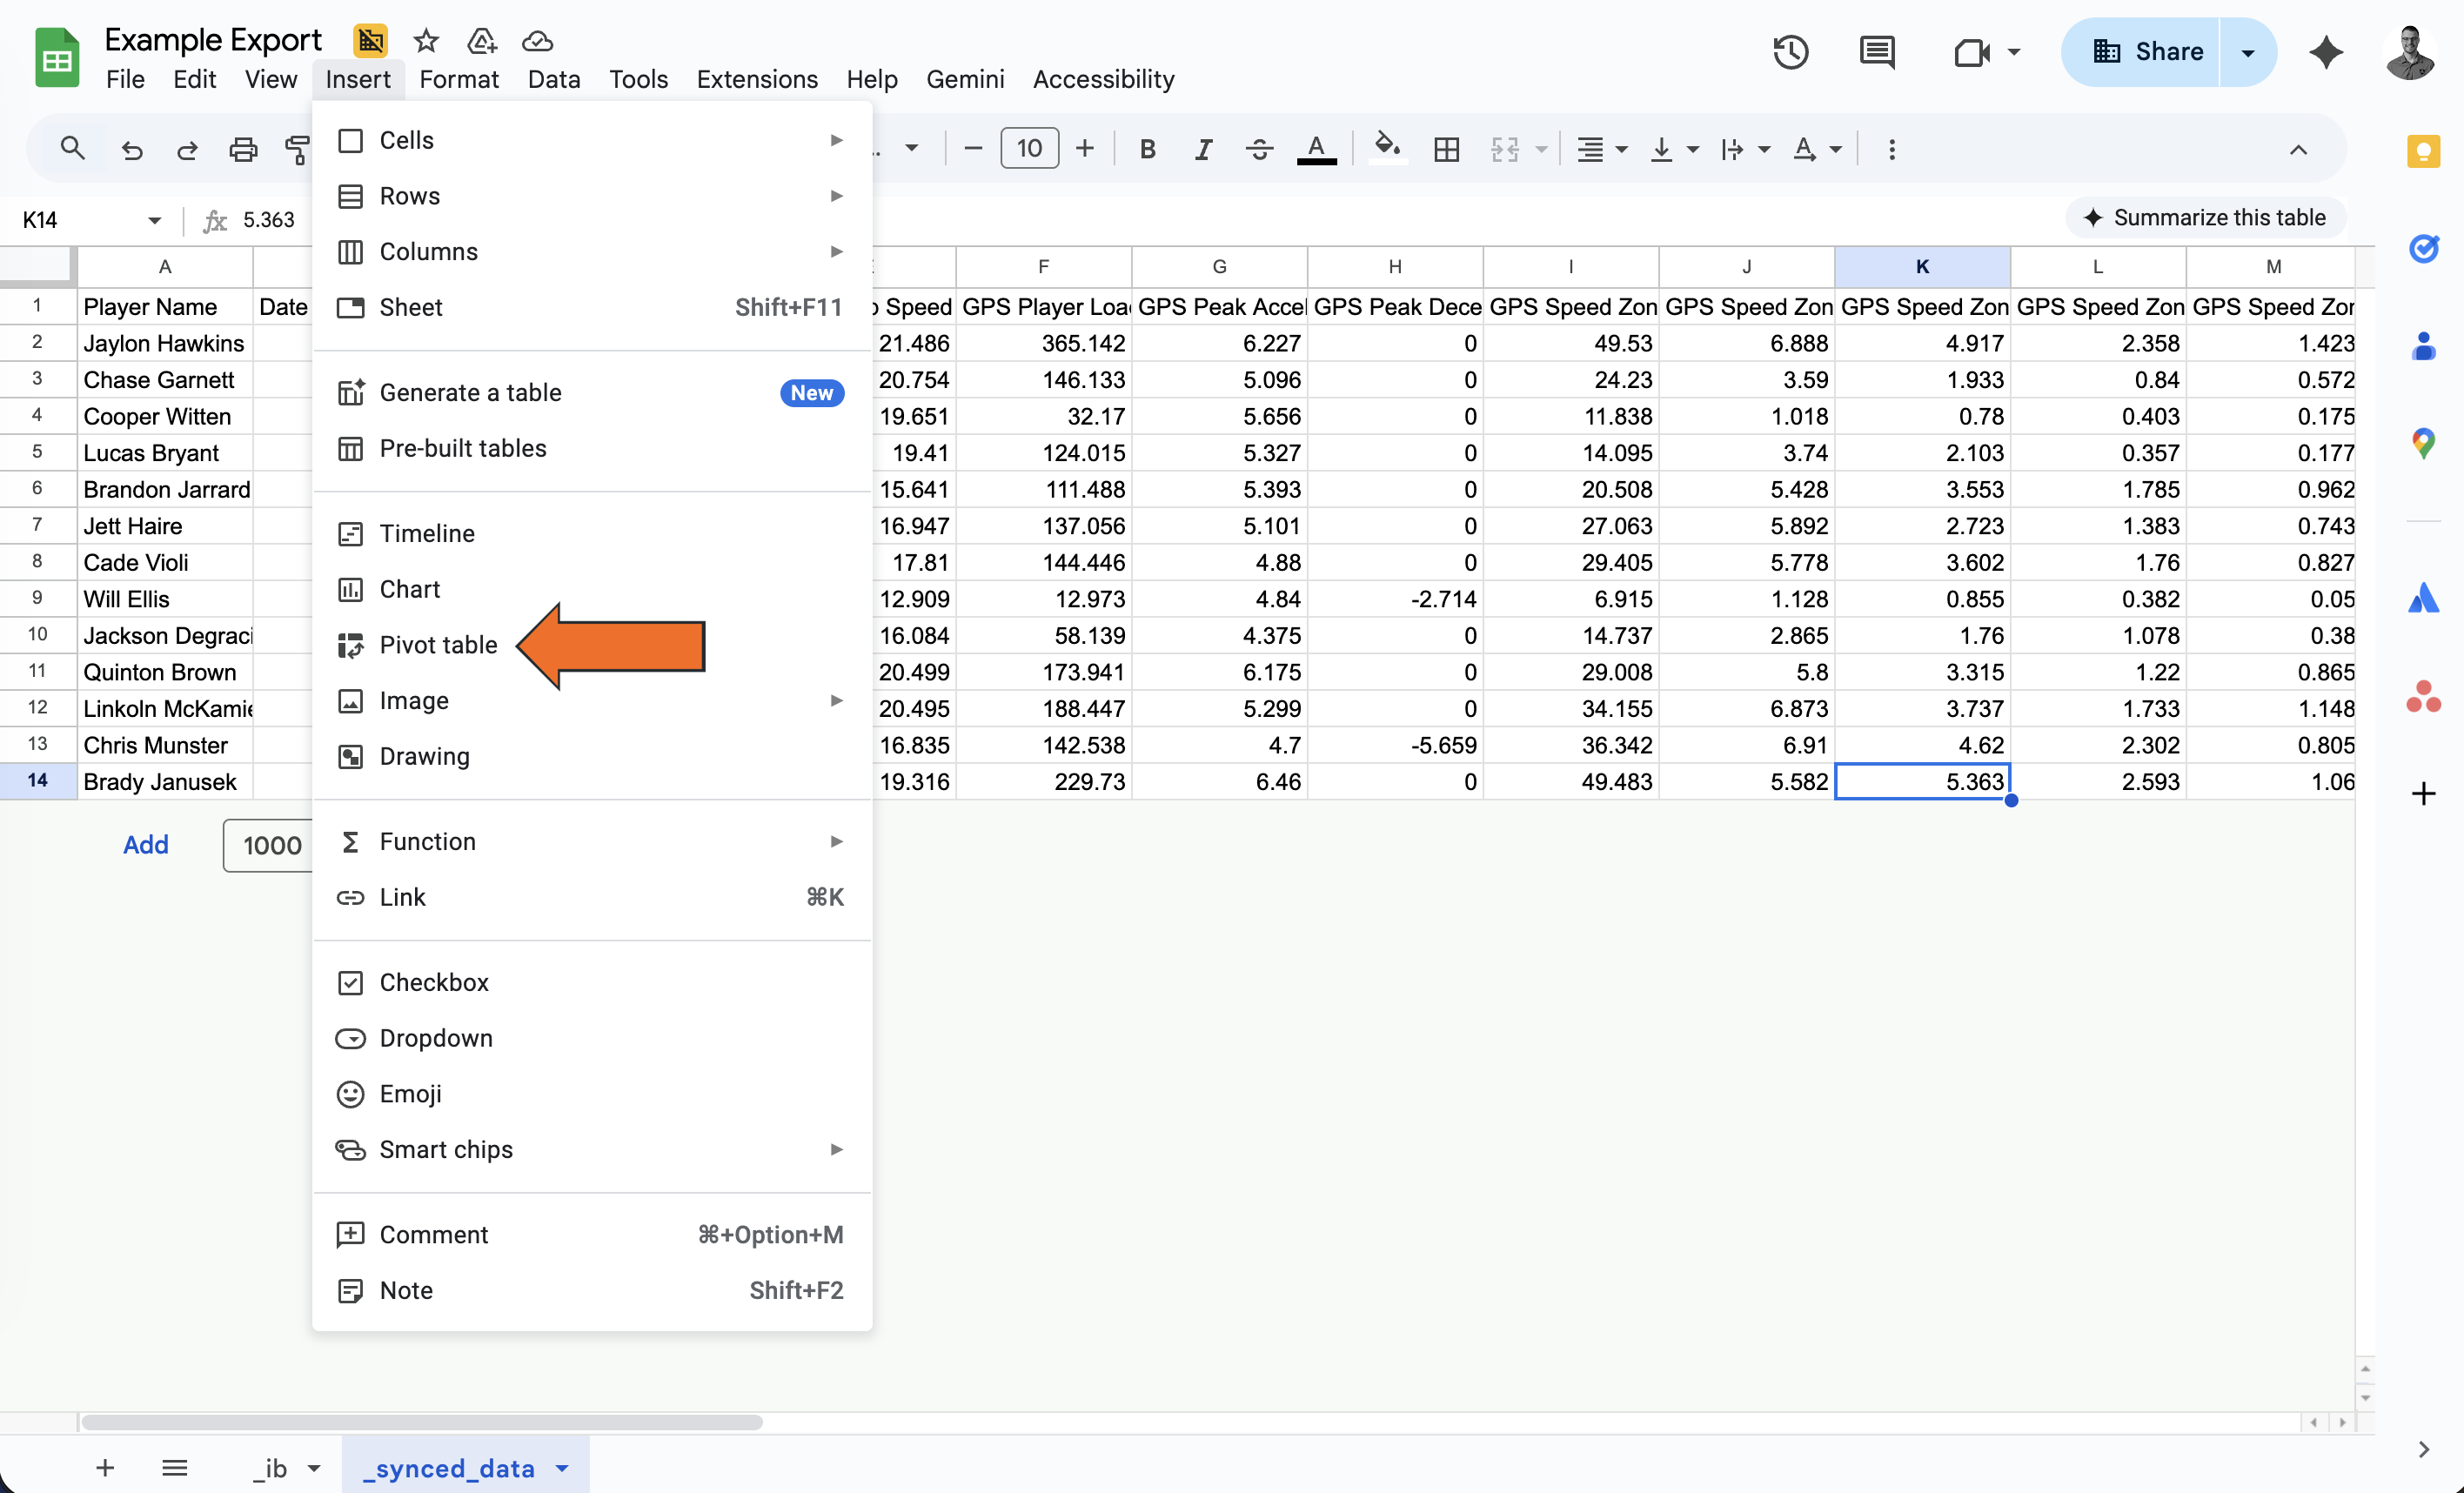Redo the last action
Image resolution: width=2464 pixels, height=1493 pixels.
click(187, 149)
